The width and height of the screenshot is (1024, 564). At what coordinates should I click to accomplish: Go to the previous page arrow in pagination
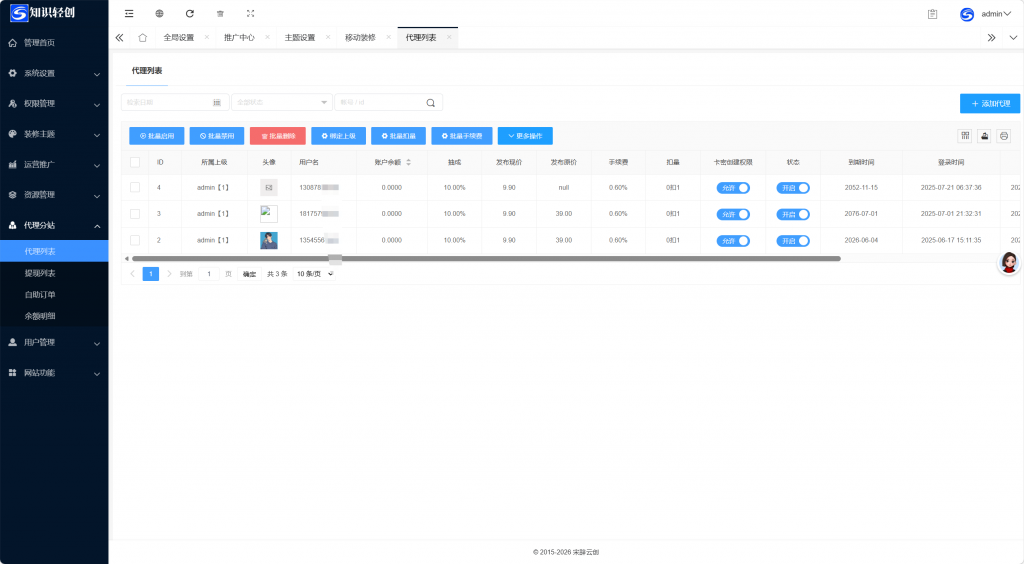(133, 274)
